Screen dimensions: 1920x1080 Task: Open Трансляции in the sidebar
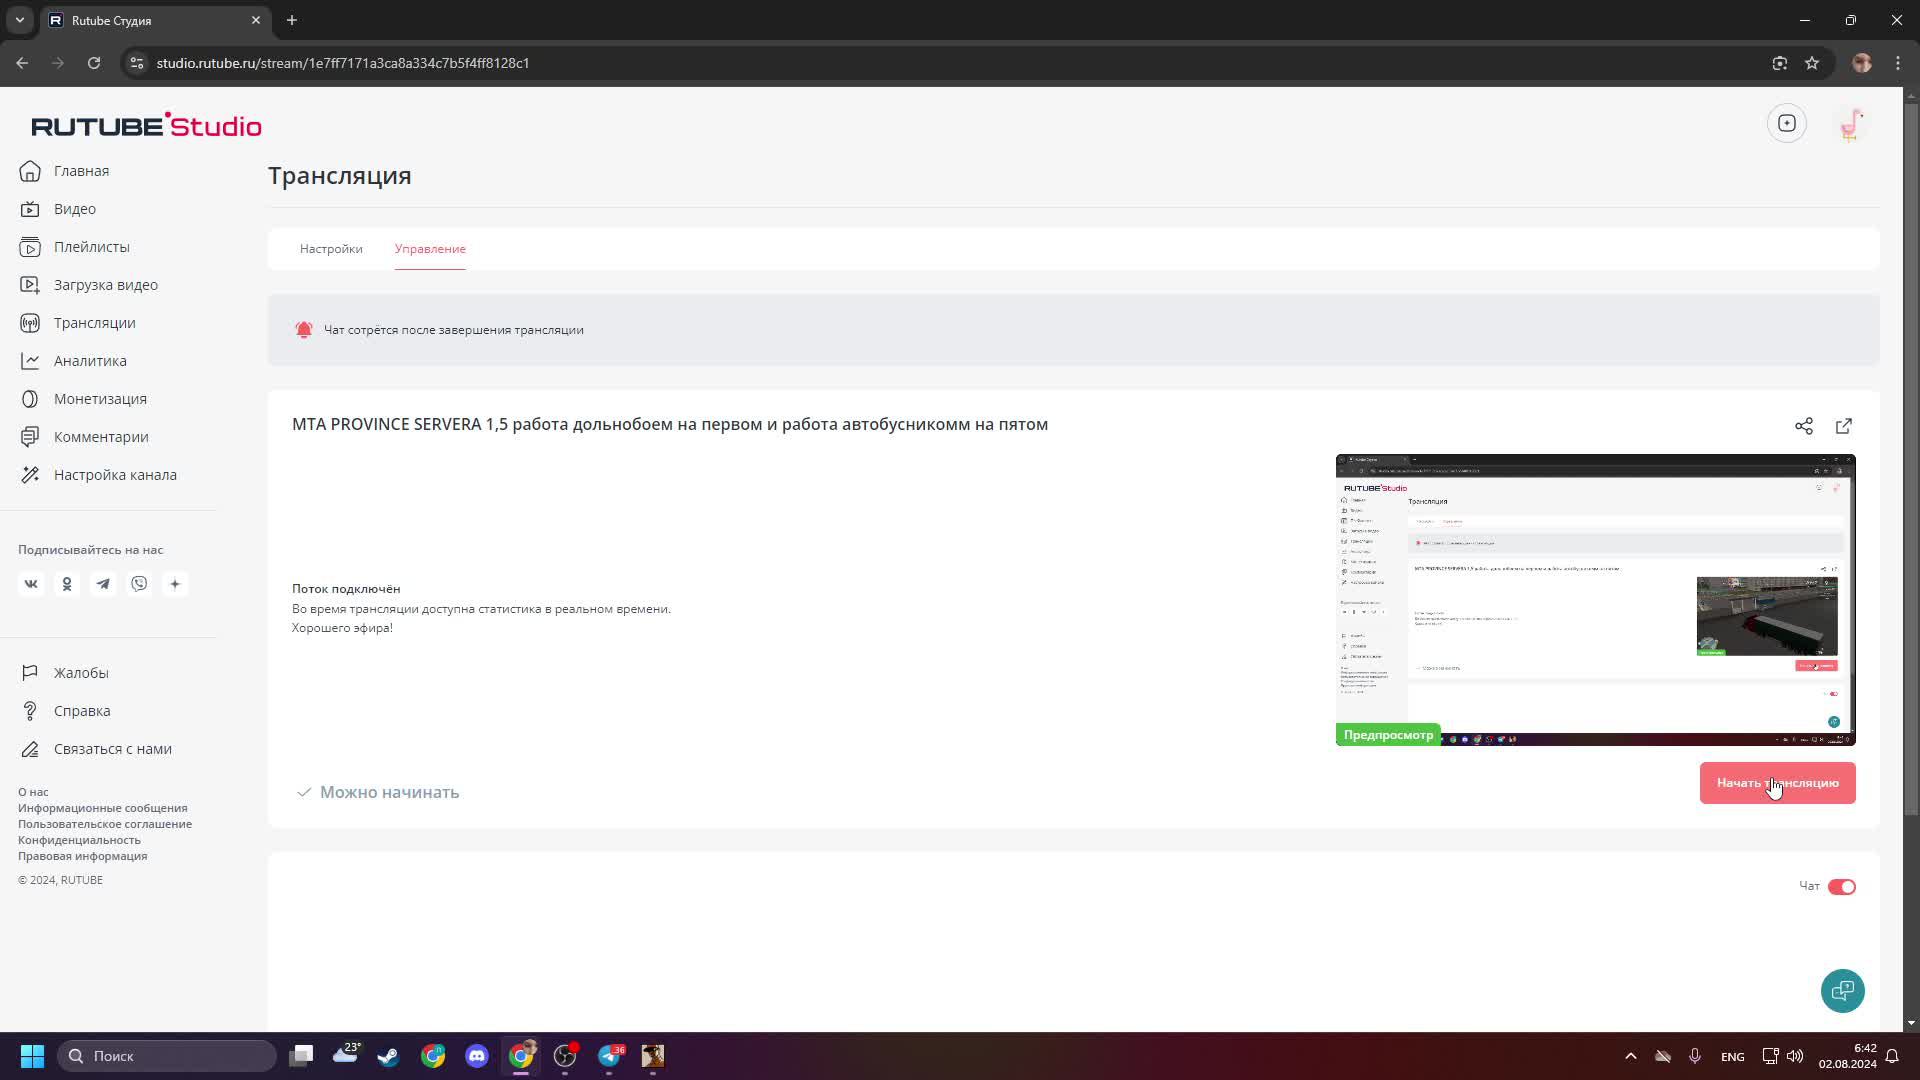pyautogui.click(x=94, y=323)
